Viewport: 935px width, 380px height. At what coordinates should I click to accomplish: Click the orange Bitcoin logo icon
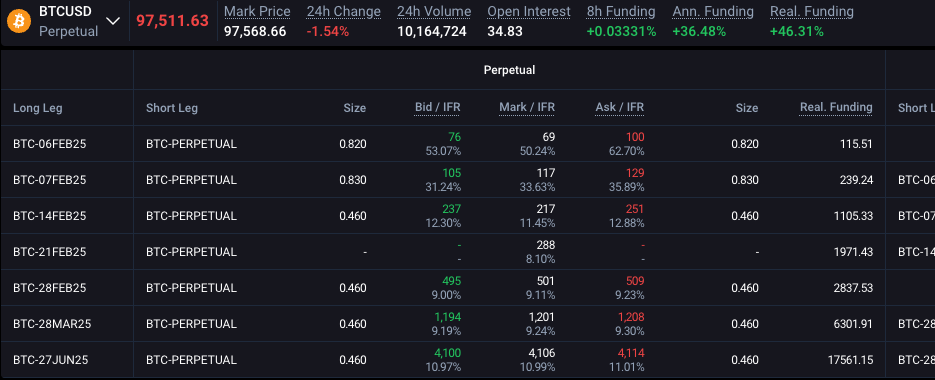(19, 21)
